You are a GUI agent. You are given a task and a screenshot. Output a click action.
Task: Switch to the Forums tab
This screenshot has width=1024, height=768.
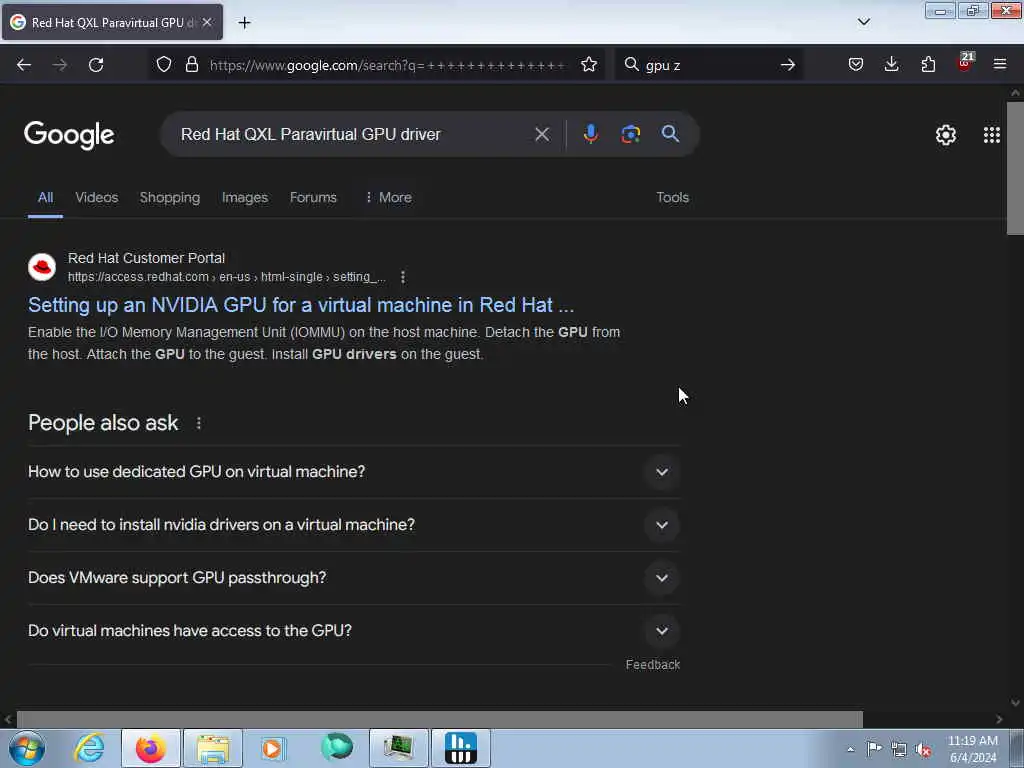313,197
